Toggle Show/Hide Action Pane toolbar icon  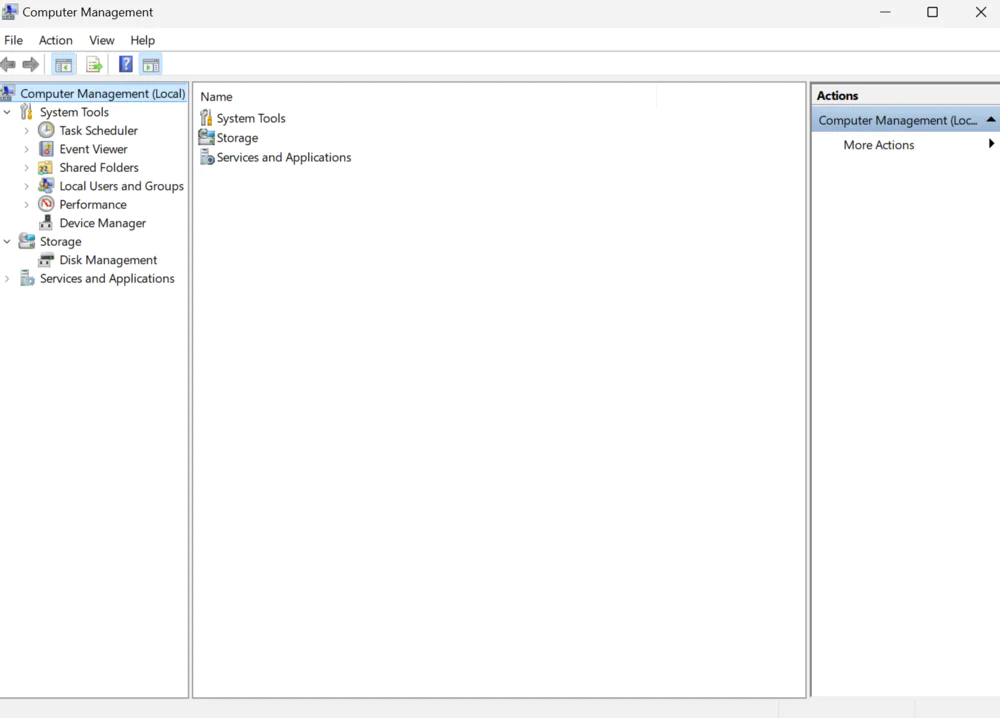(x=151, y=64)
